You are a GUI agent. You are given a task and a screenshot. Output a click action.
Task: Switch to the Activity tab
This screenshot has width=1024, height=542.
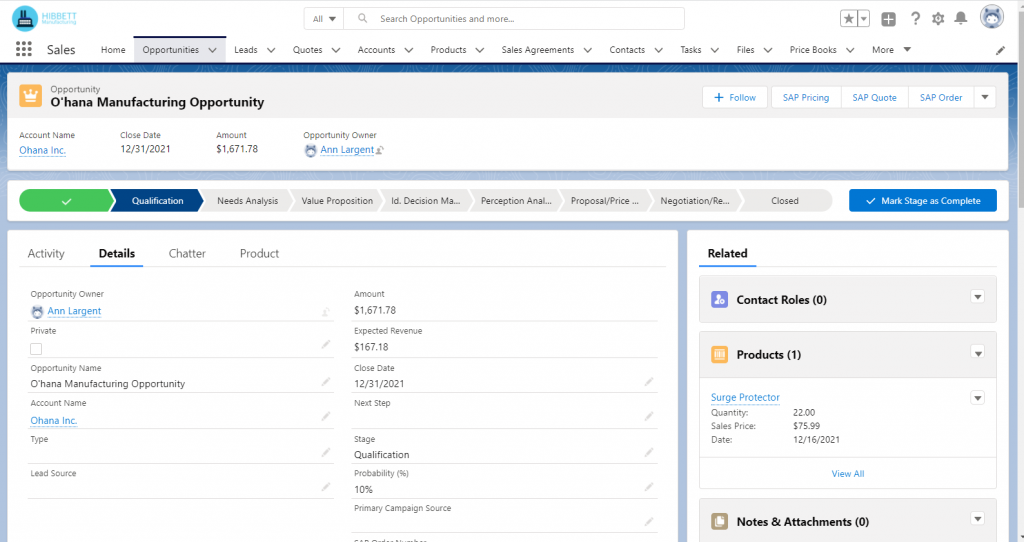[x=46, y=253]
